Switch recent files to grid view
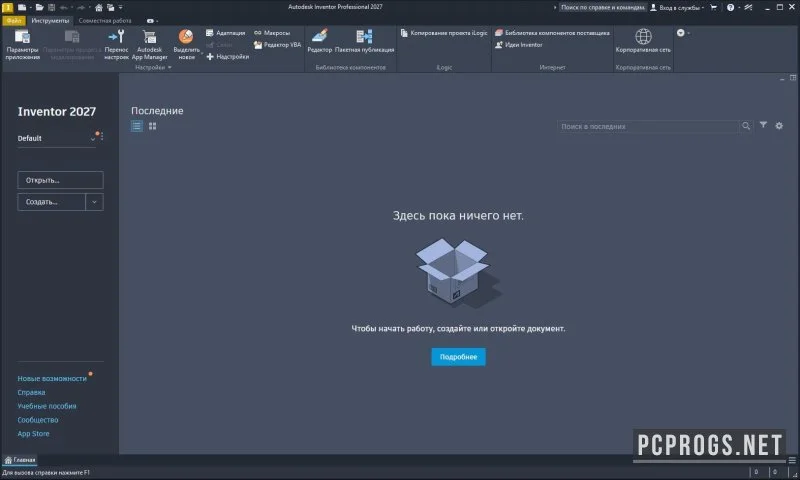 [153, 126]
